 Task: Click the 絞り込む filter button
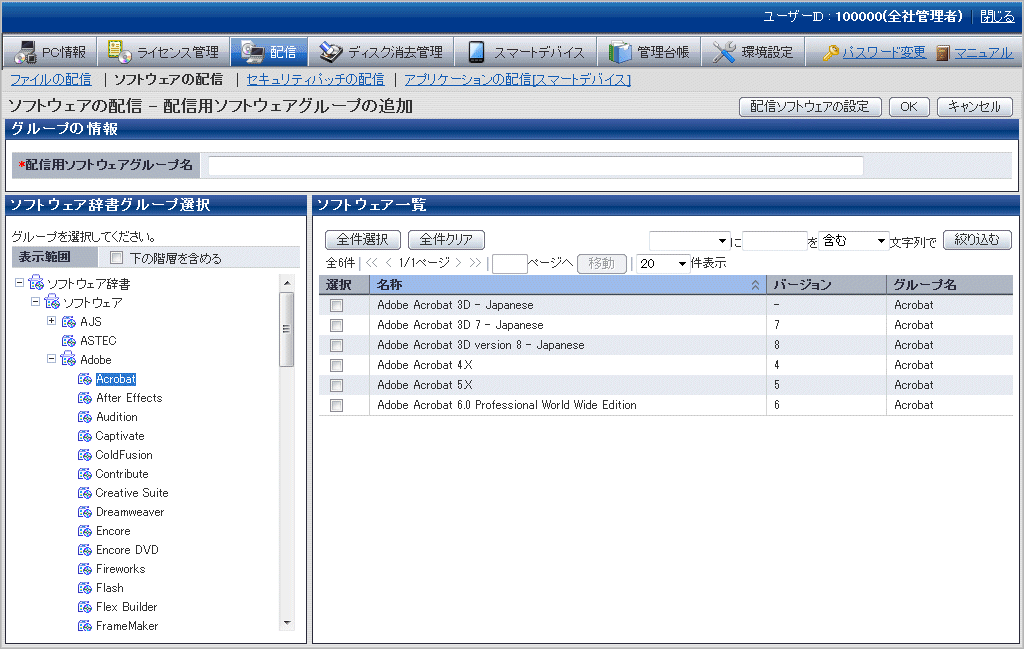click(977, 240)
